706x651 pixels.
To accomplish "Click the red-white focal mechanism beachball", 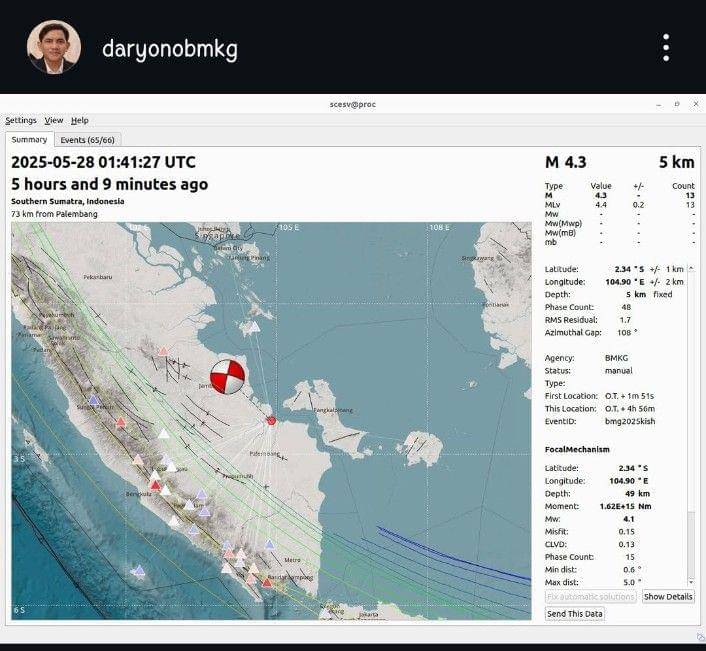I will click(227, 376).
